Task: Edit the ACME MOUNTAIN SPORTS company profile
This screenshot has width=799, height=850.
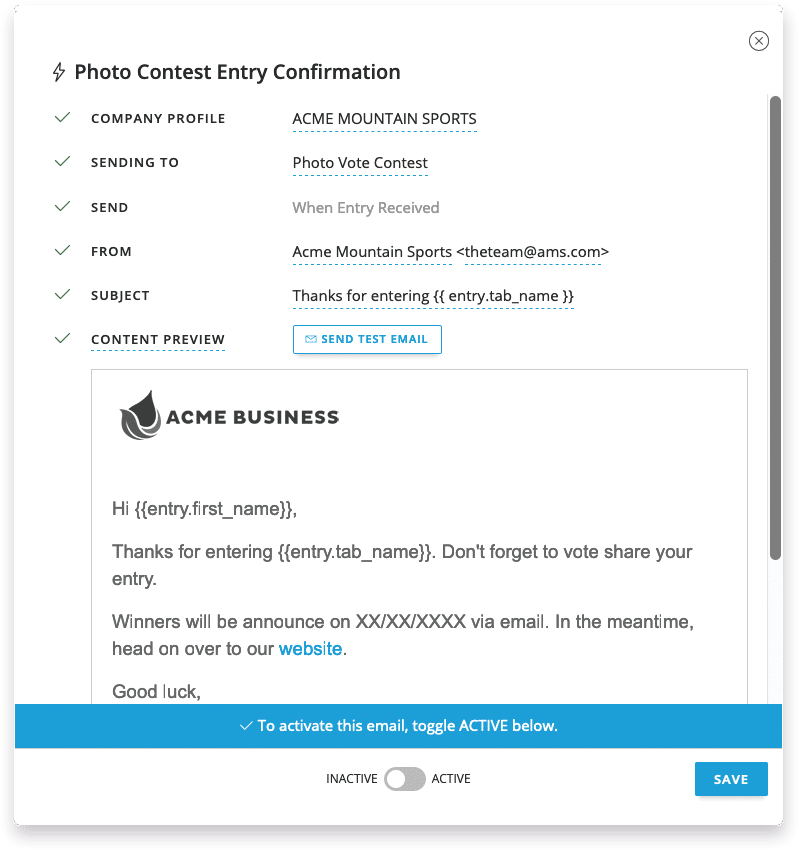Action: coord(384,119)
